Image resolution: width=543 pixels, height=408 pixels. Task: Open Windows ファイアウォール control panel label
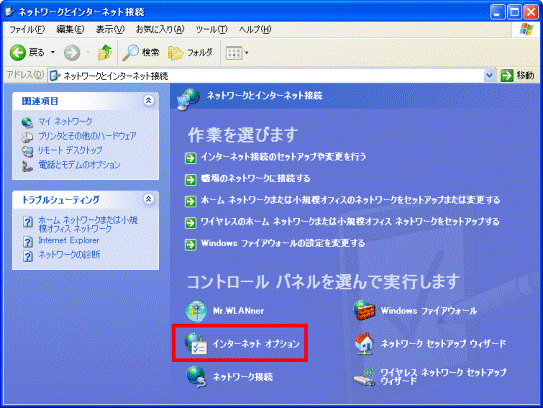pyautogui.click(x=429, y=311)
